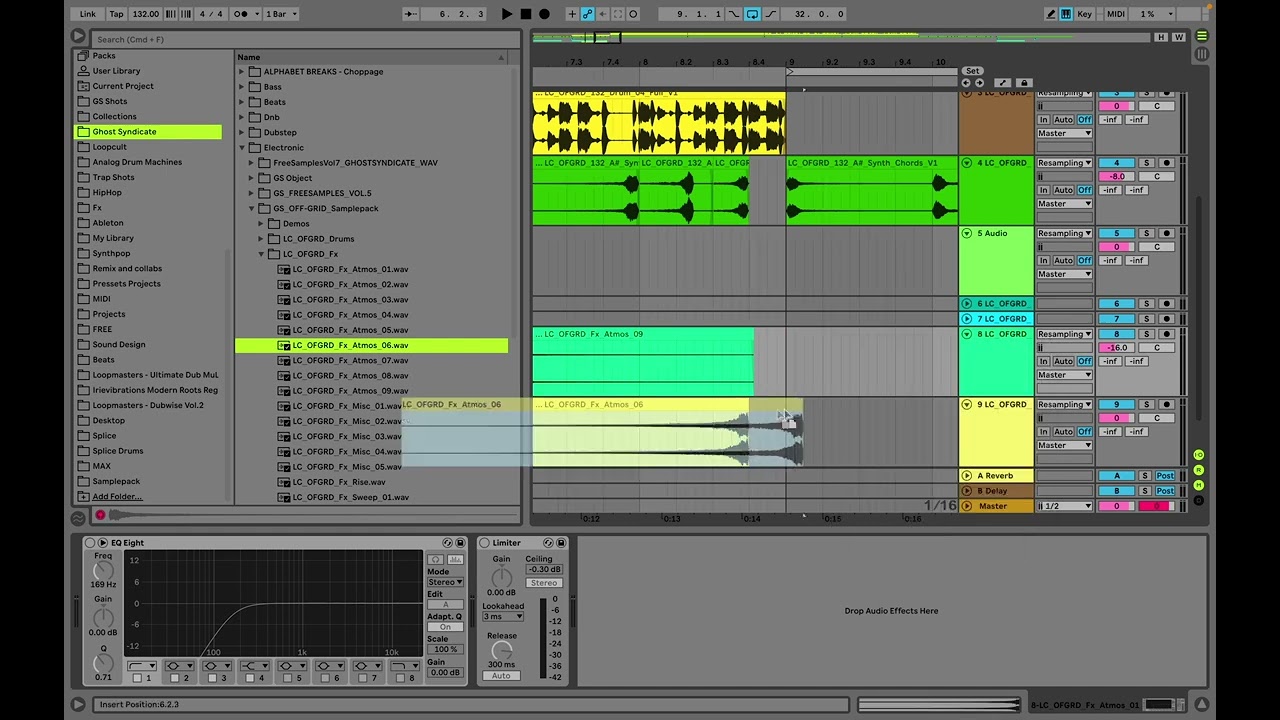Fold track 5 Audio with its arrow

coord(967,233)
